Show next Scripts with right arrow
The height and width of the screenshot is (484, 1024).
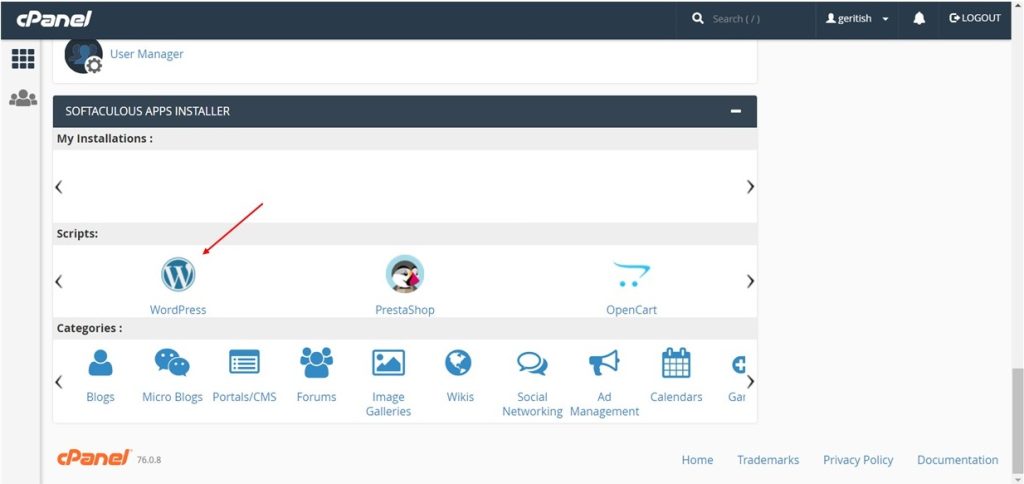pos(750,281)
